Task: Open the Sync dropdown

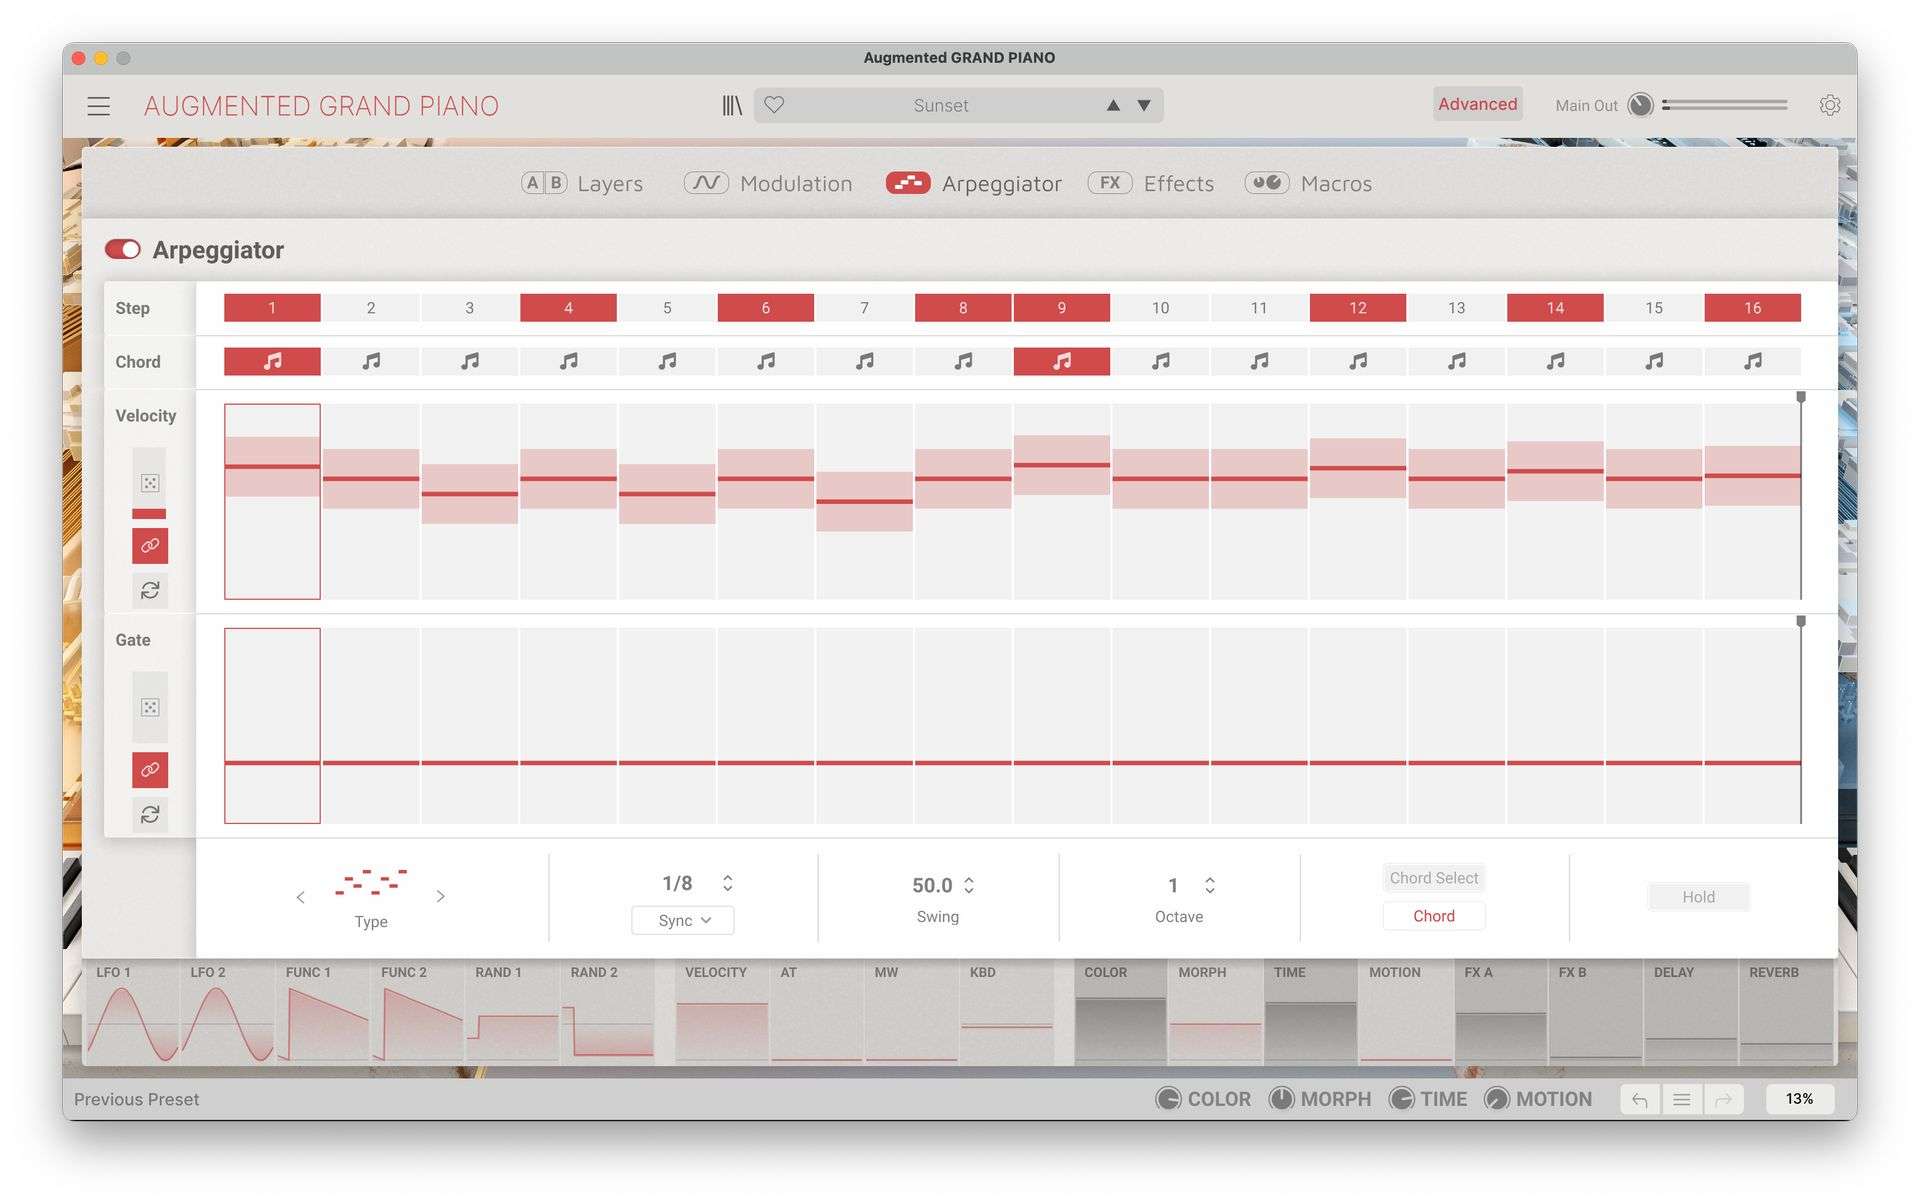Action: [683, 920]
